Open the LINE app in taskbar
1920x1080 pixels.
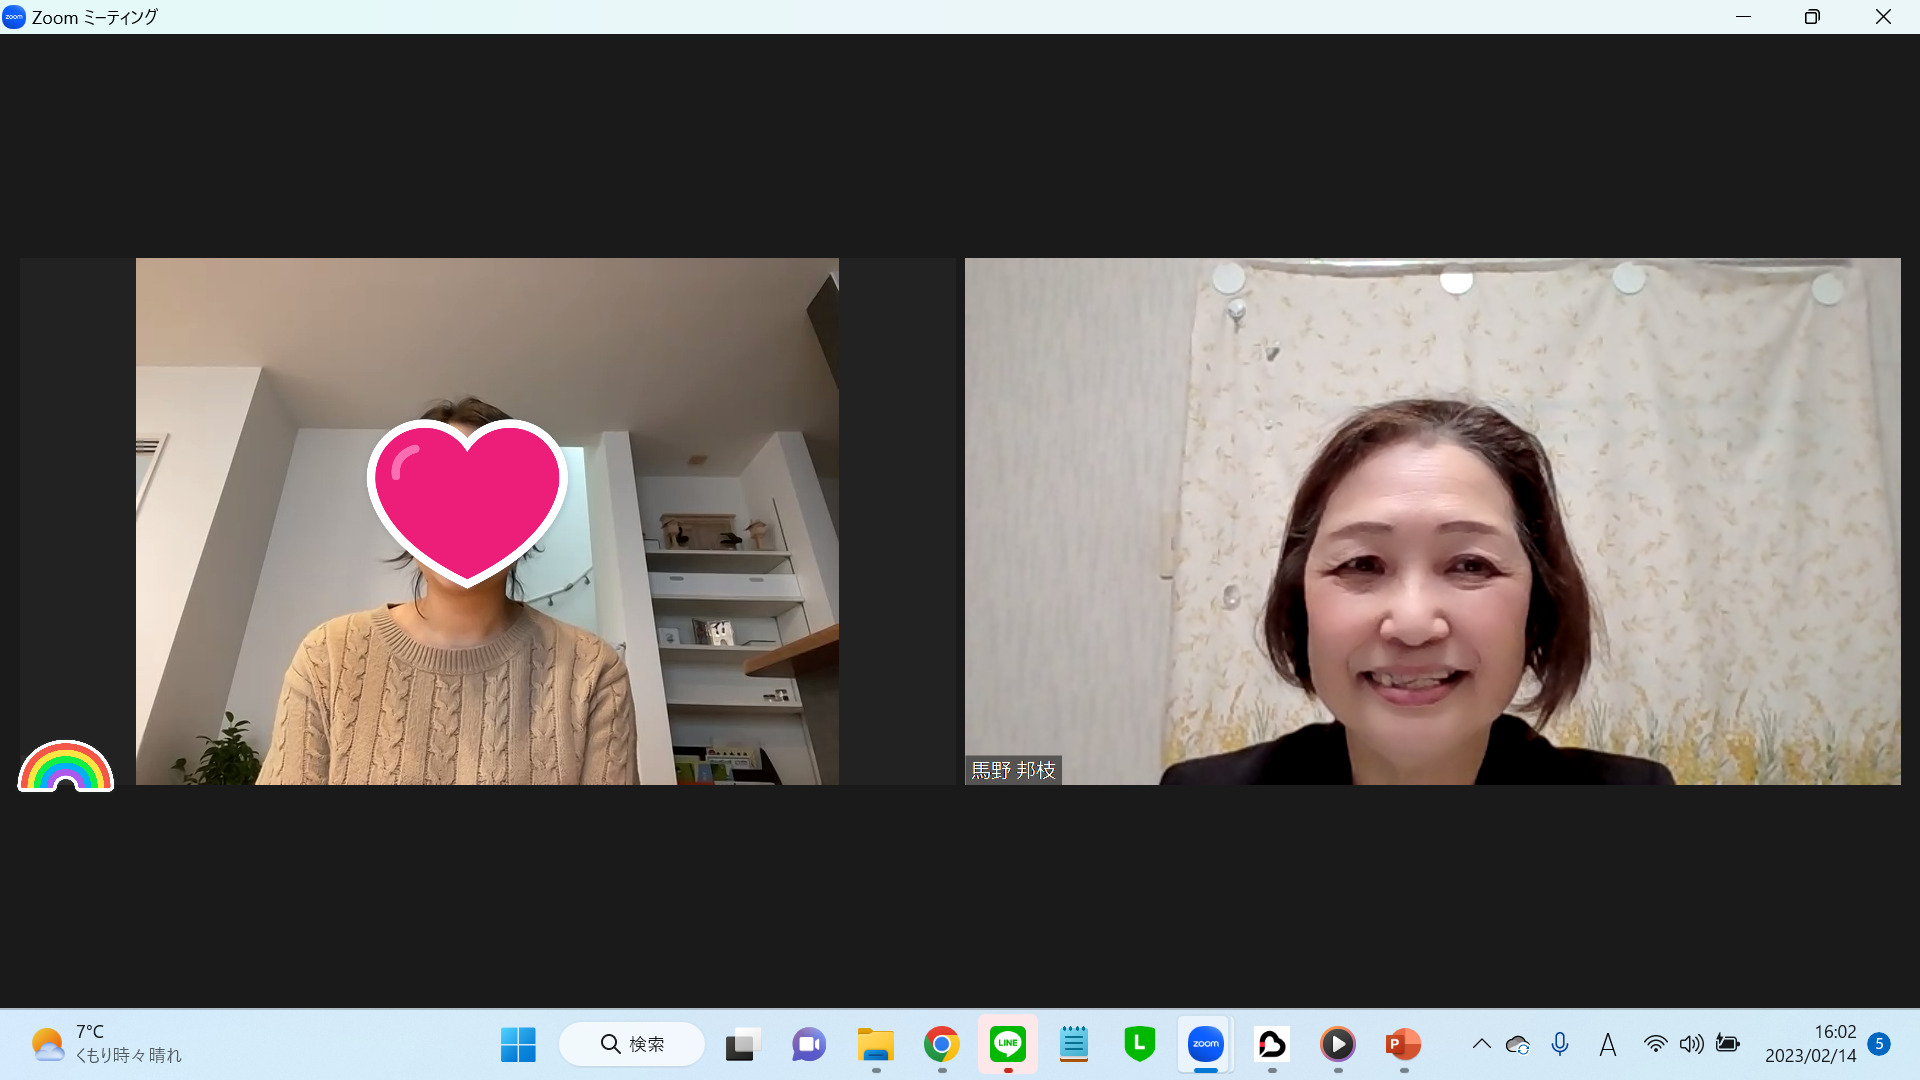point(1007,1044)
